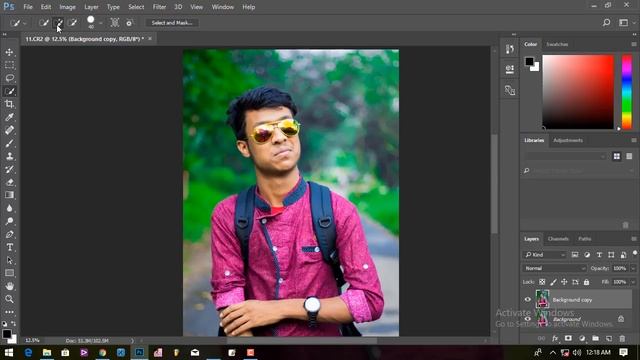
Task: Select the Lasso tool
Action: pyautogui.click(x=9, y=78)
